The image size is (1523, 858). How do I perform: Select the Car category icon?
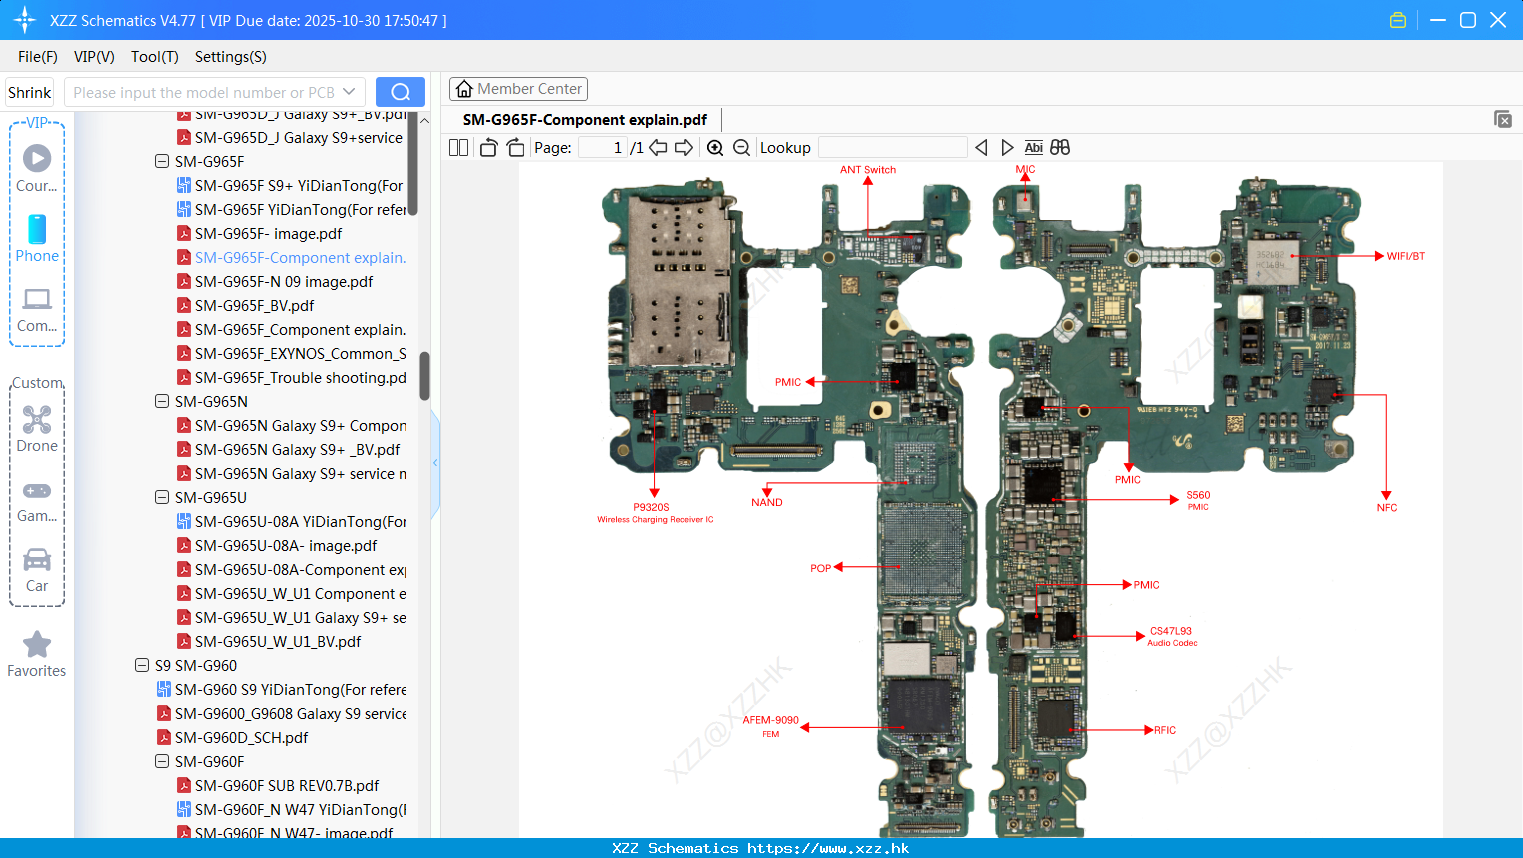point(37,560)
